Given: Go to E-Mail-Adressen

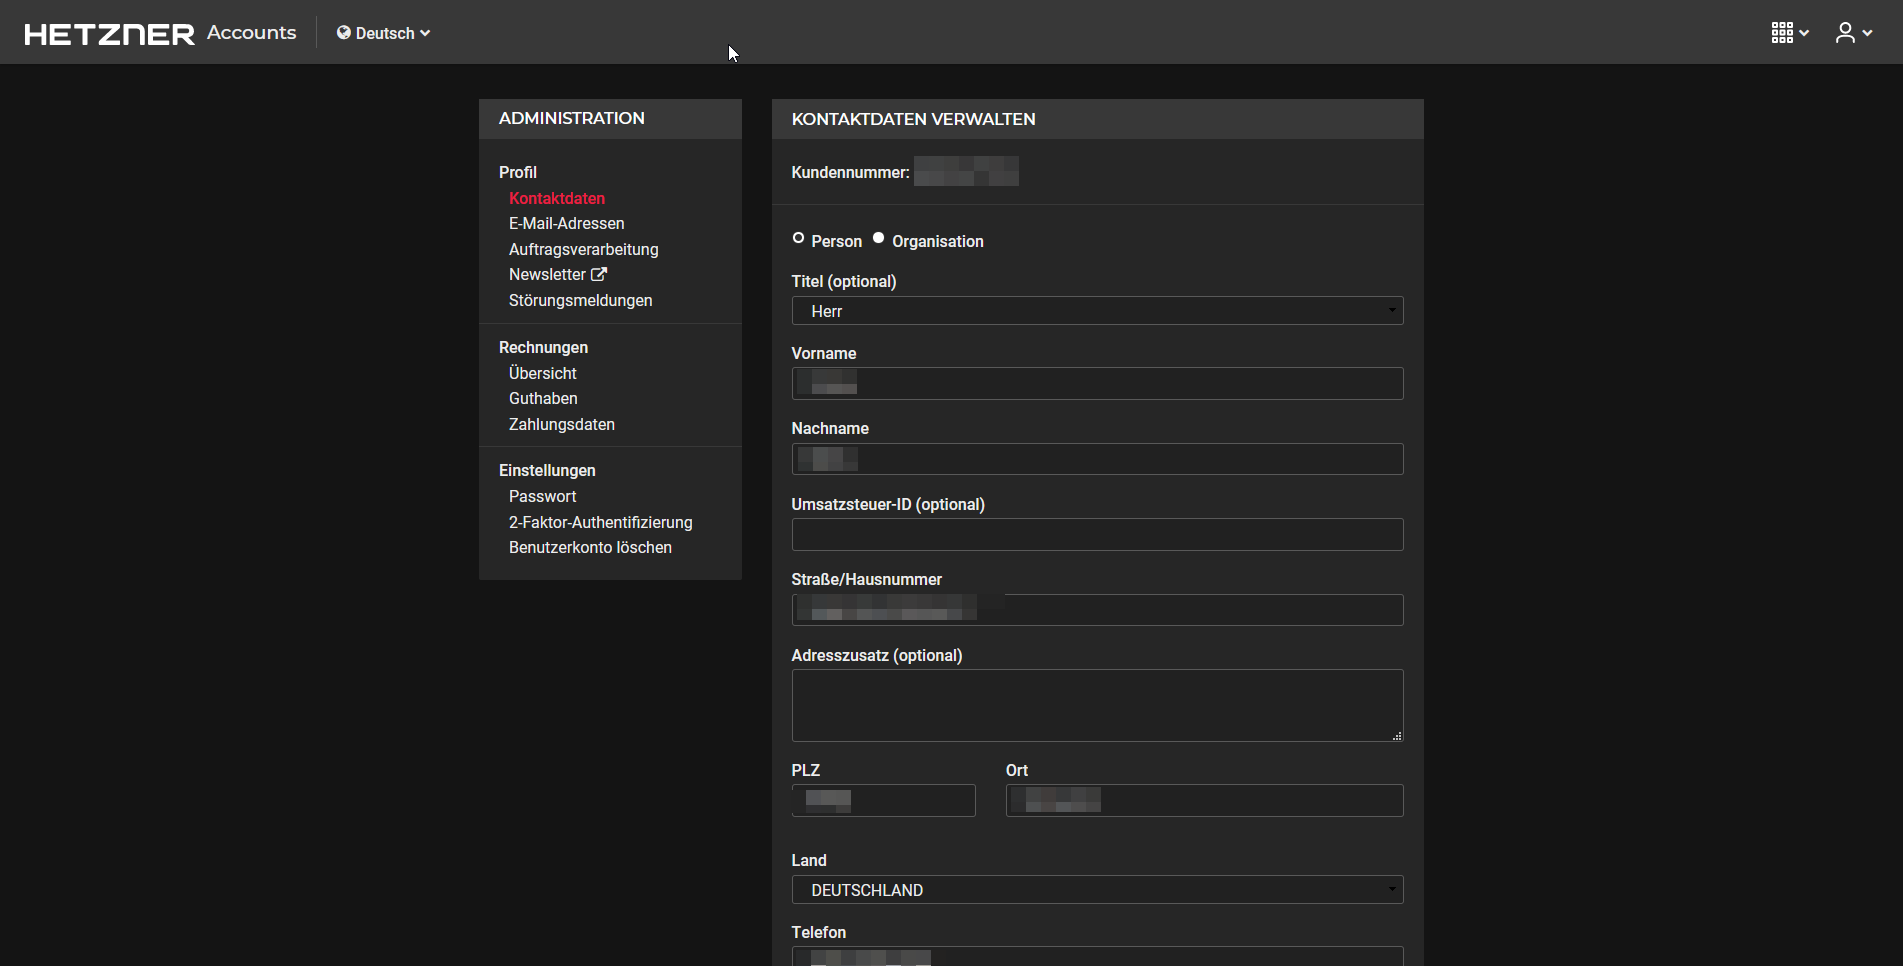Looking at the screenshot, I should 567,224.
